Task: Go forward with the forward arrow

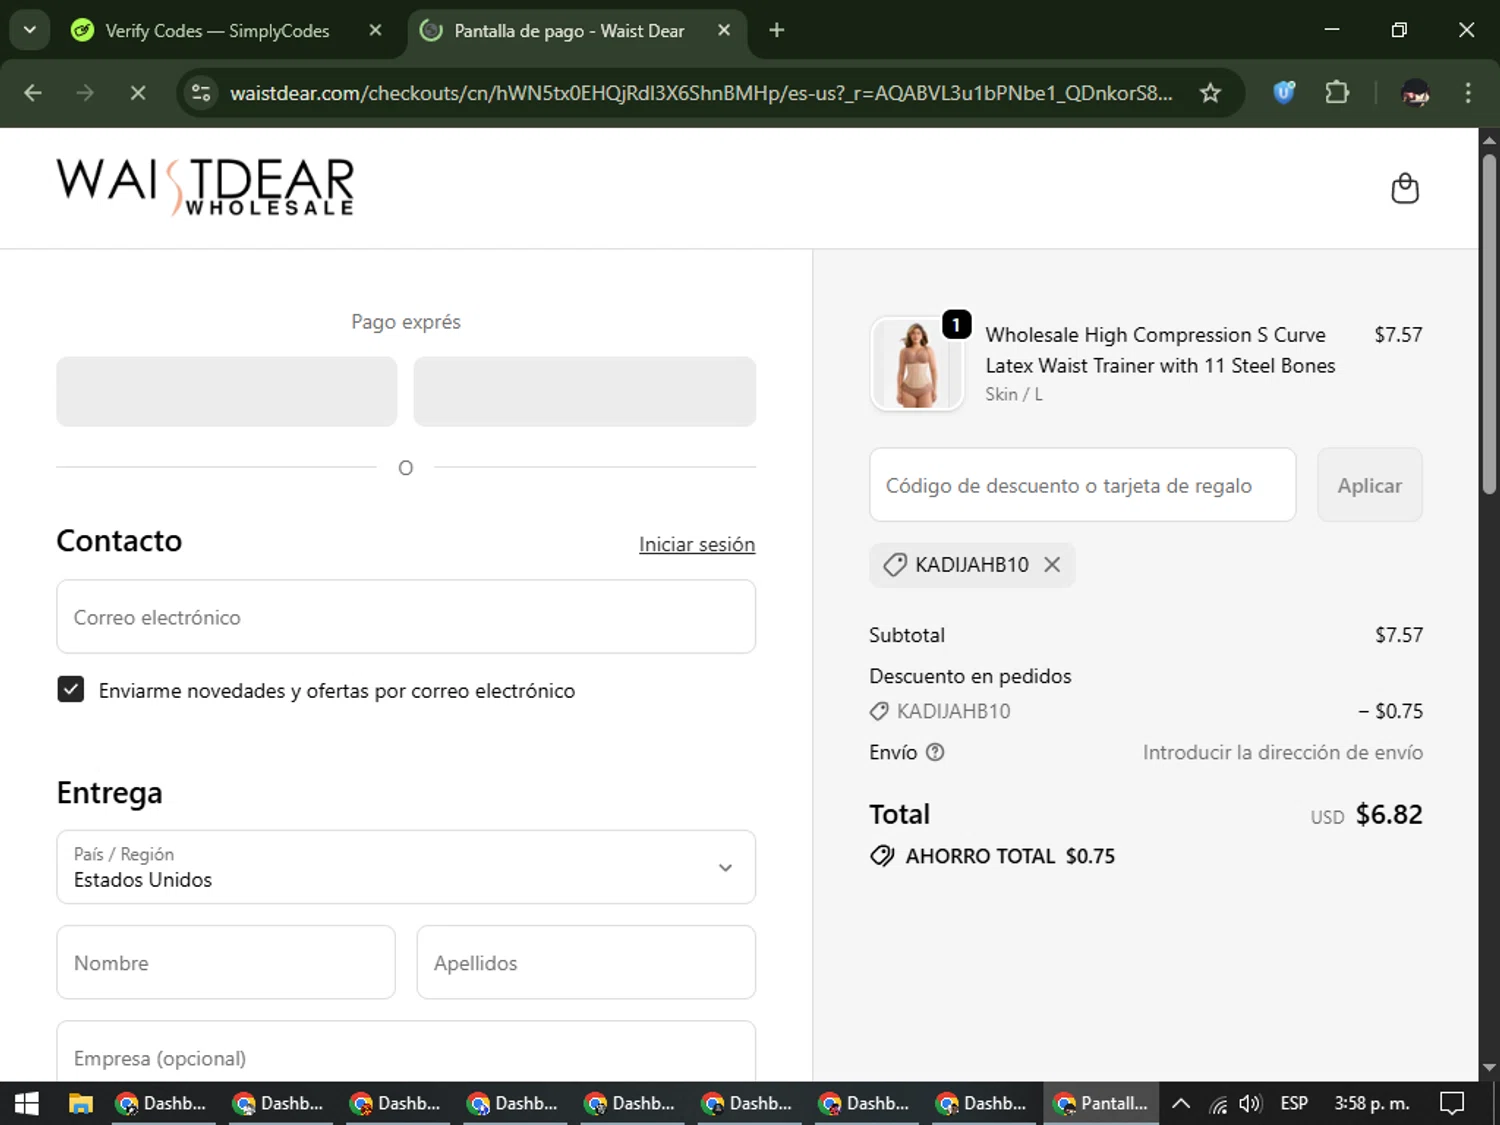Action: pyautogui.click(x=85, y=93)
